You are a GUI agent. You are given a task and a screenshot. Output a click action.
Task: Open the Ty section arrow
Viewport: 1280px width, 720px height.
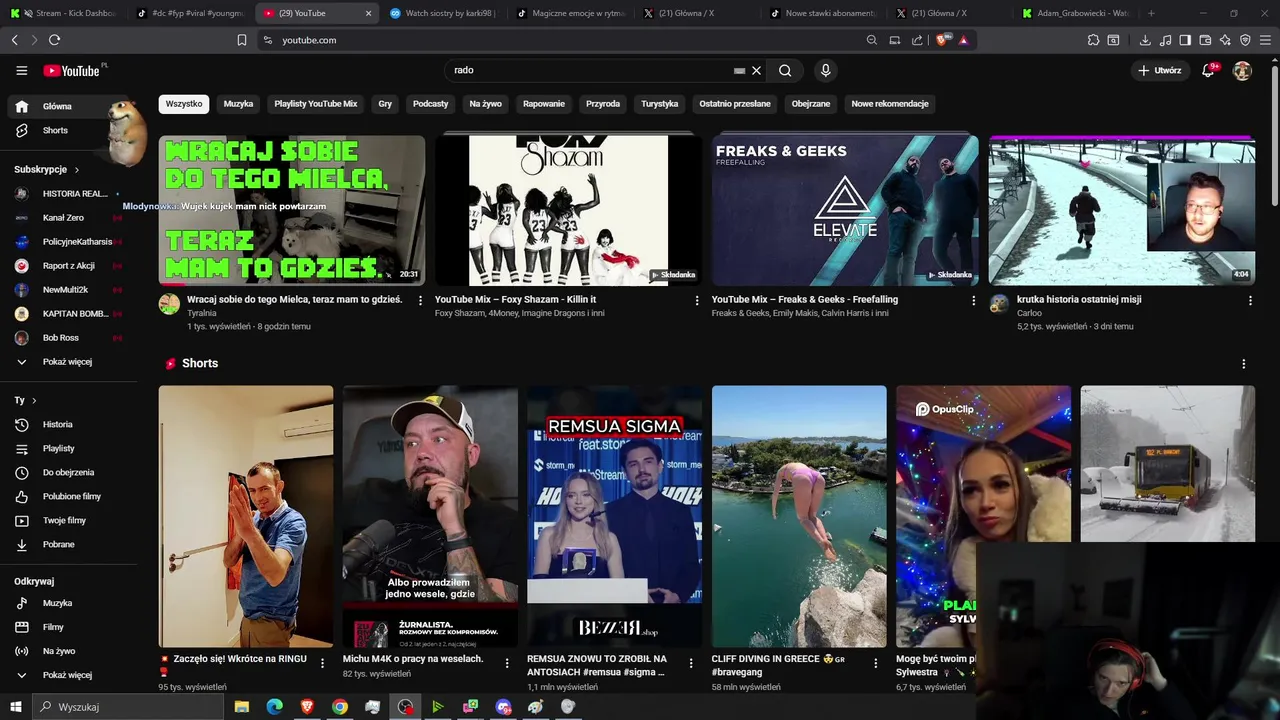coord(34,400)
